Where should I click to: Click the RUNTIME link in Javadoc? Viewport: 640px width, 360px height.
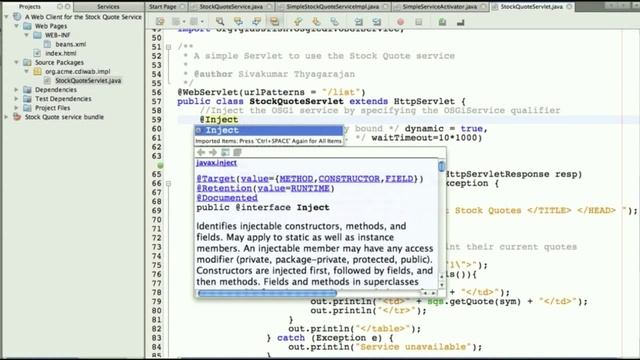click(x=310, y=188)
